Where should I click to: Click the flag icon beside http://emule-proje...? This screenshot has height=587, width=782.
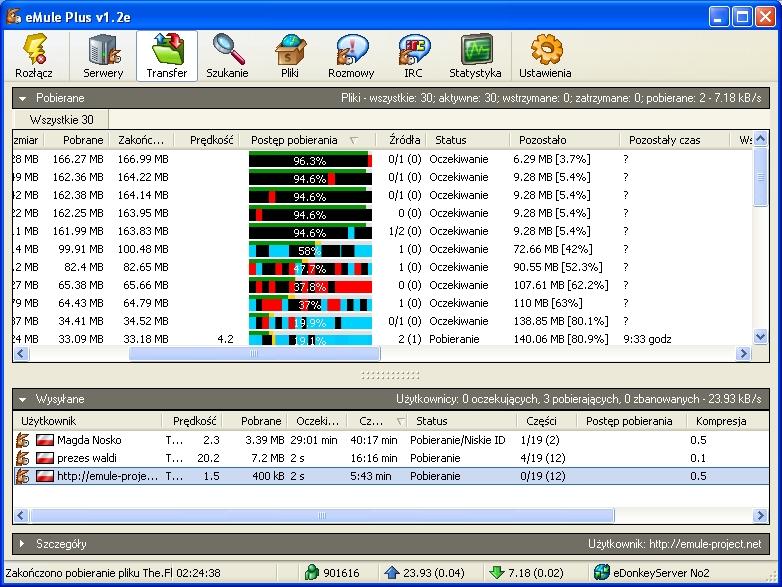tap(44, 476)
